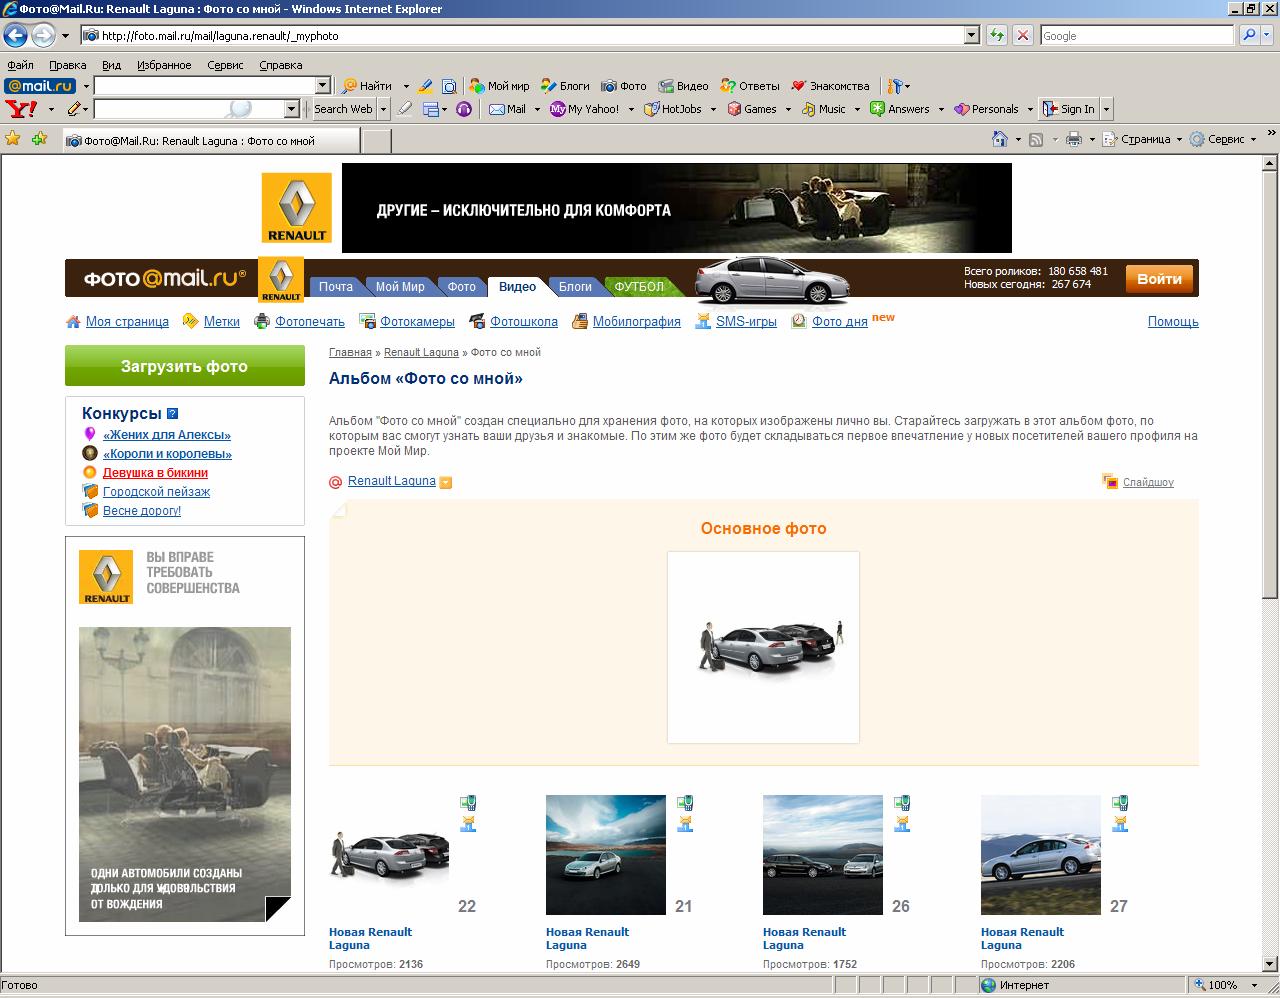Screen dimensions: 1280x998
Task: Click the IE refresh page icon
Action: click(x=996, y=35)
